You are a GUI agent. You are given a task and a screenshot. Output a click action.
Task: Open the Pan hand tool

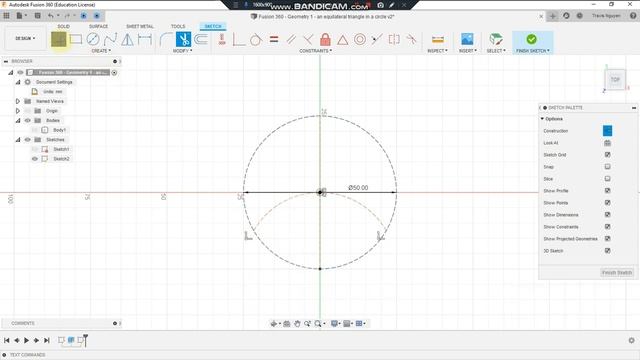click(x=297, y=323)
